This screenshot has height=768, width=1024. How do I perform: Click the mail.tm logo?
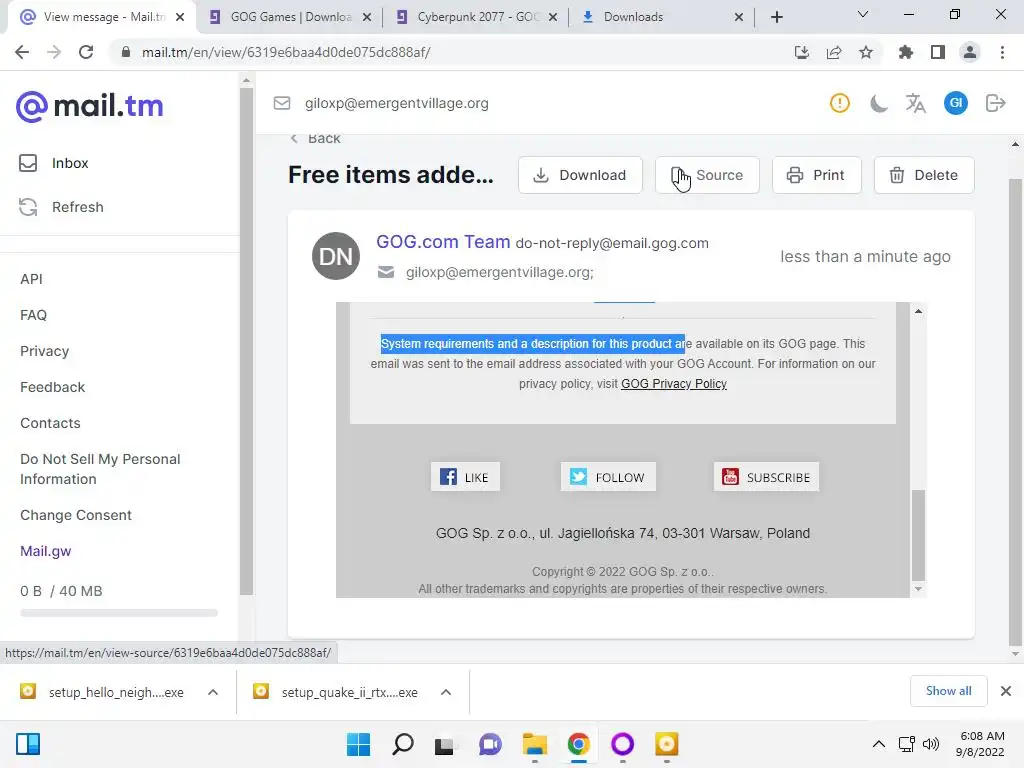coord(89,106)
